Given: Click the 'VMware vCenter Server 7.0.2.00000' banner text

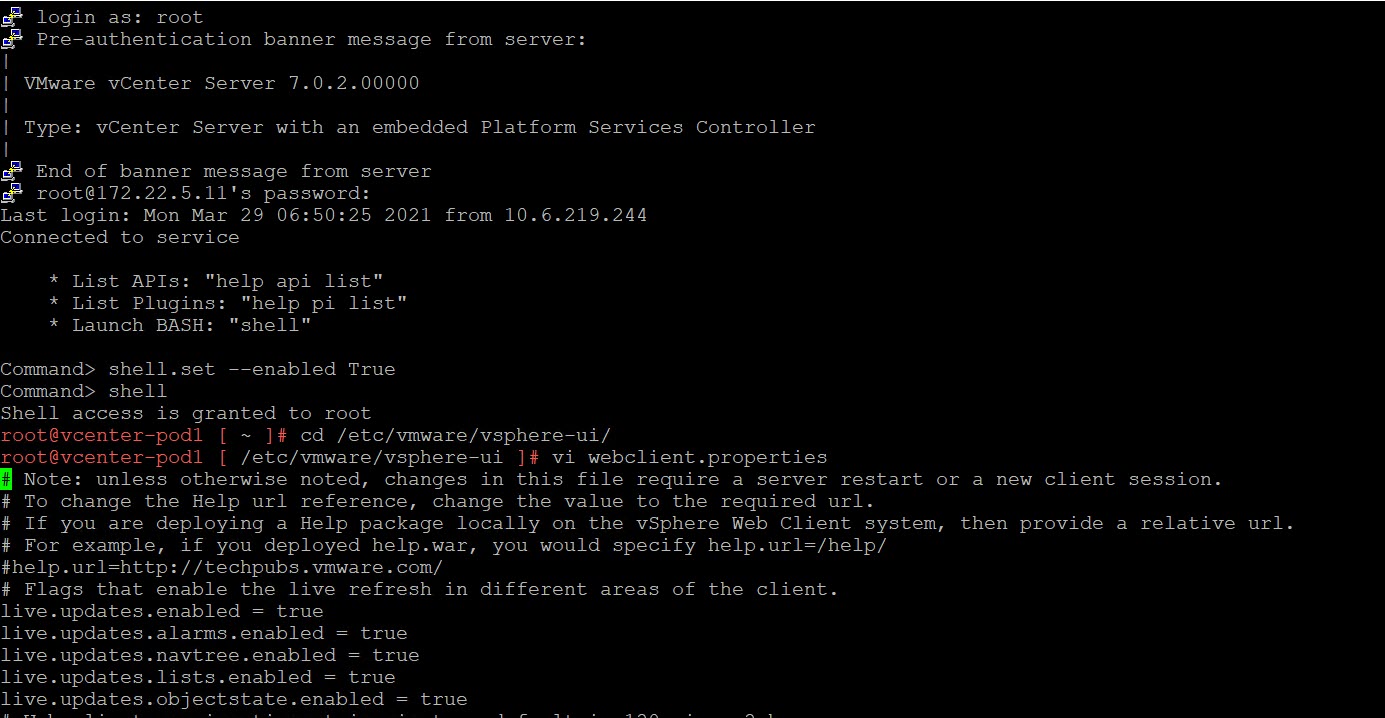Looking at the screenshot, I should (x=221, y=83).
